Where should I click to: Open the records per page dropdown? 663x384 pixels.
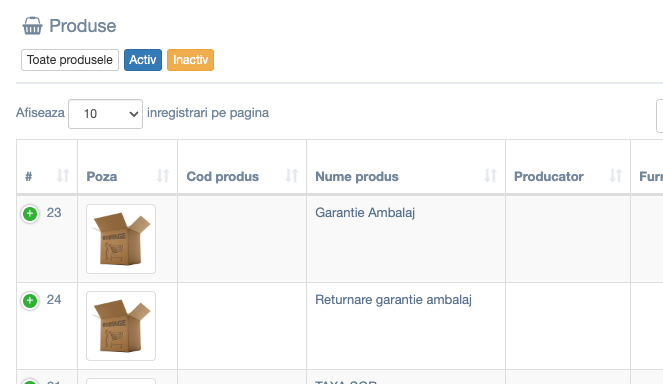(x=105, y=114)
